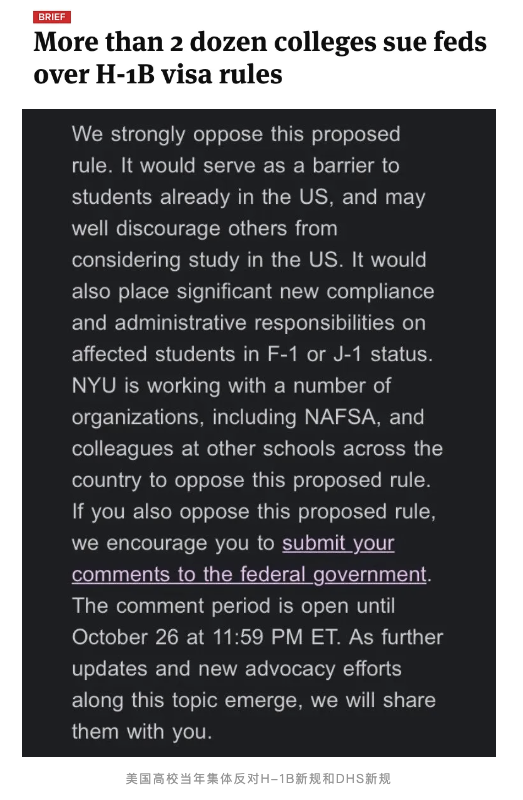523x800 pixels.
Task: Click the line 'updates and new advocacy efforts'
Action: [237, 669]
